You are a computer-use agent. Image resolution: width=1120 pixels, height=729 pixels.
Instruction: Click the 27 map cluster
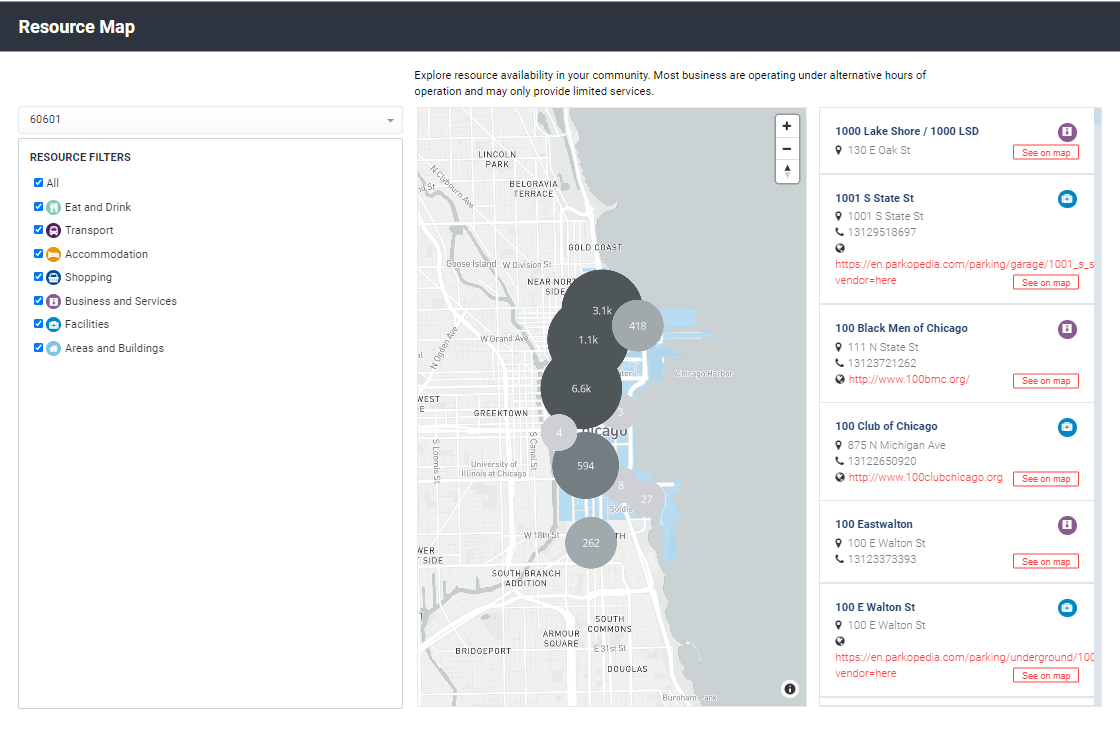point(646,499)
